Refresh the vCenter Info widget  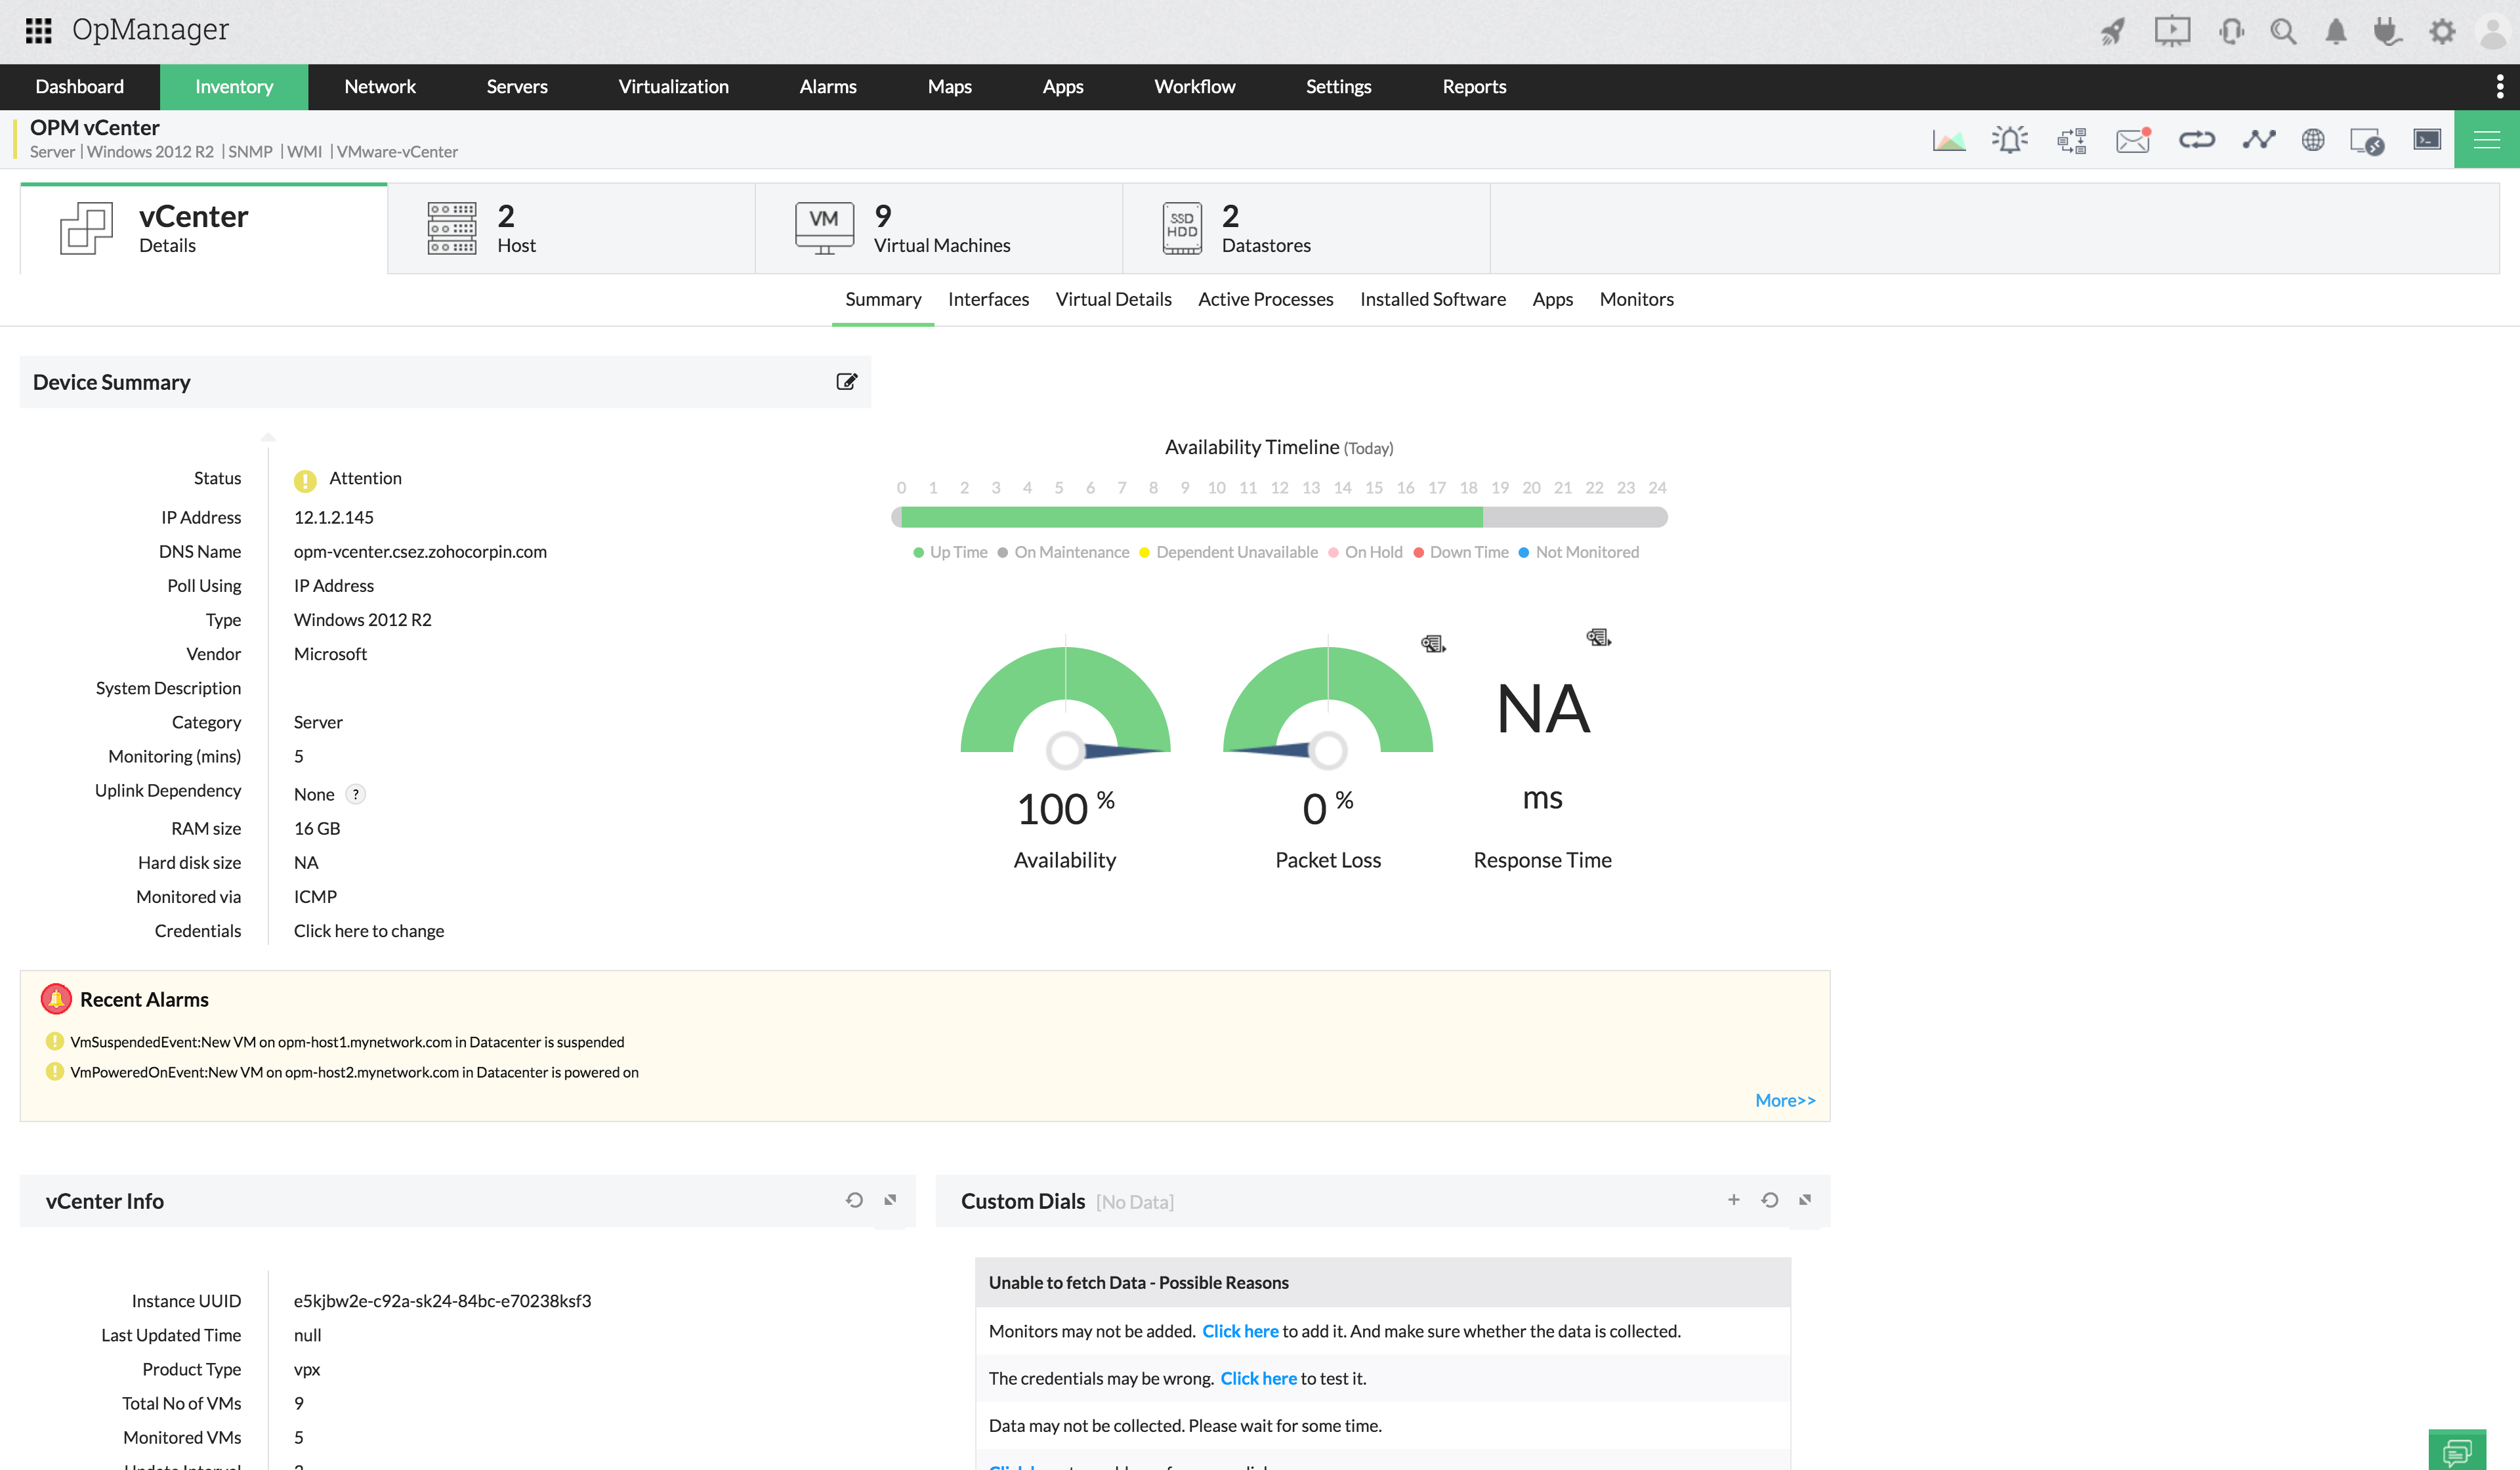tap(854, 1200)
